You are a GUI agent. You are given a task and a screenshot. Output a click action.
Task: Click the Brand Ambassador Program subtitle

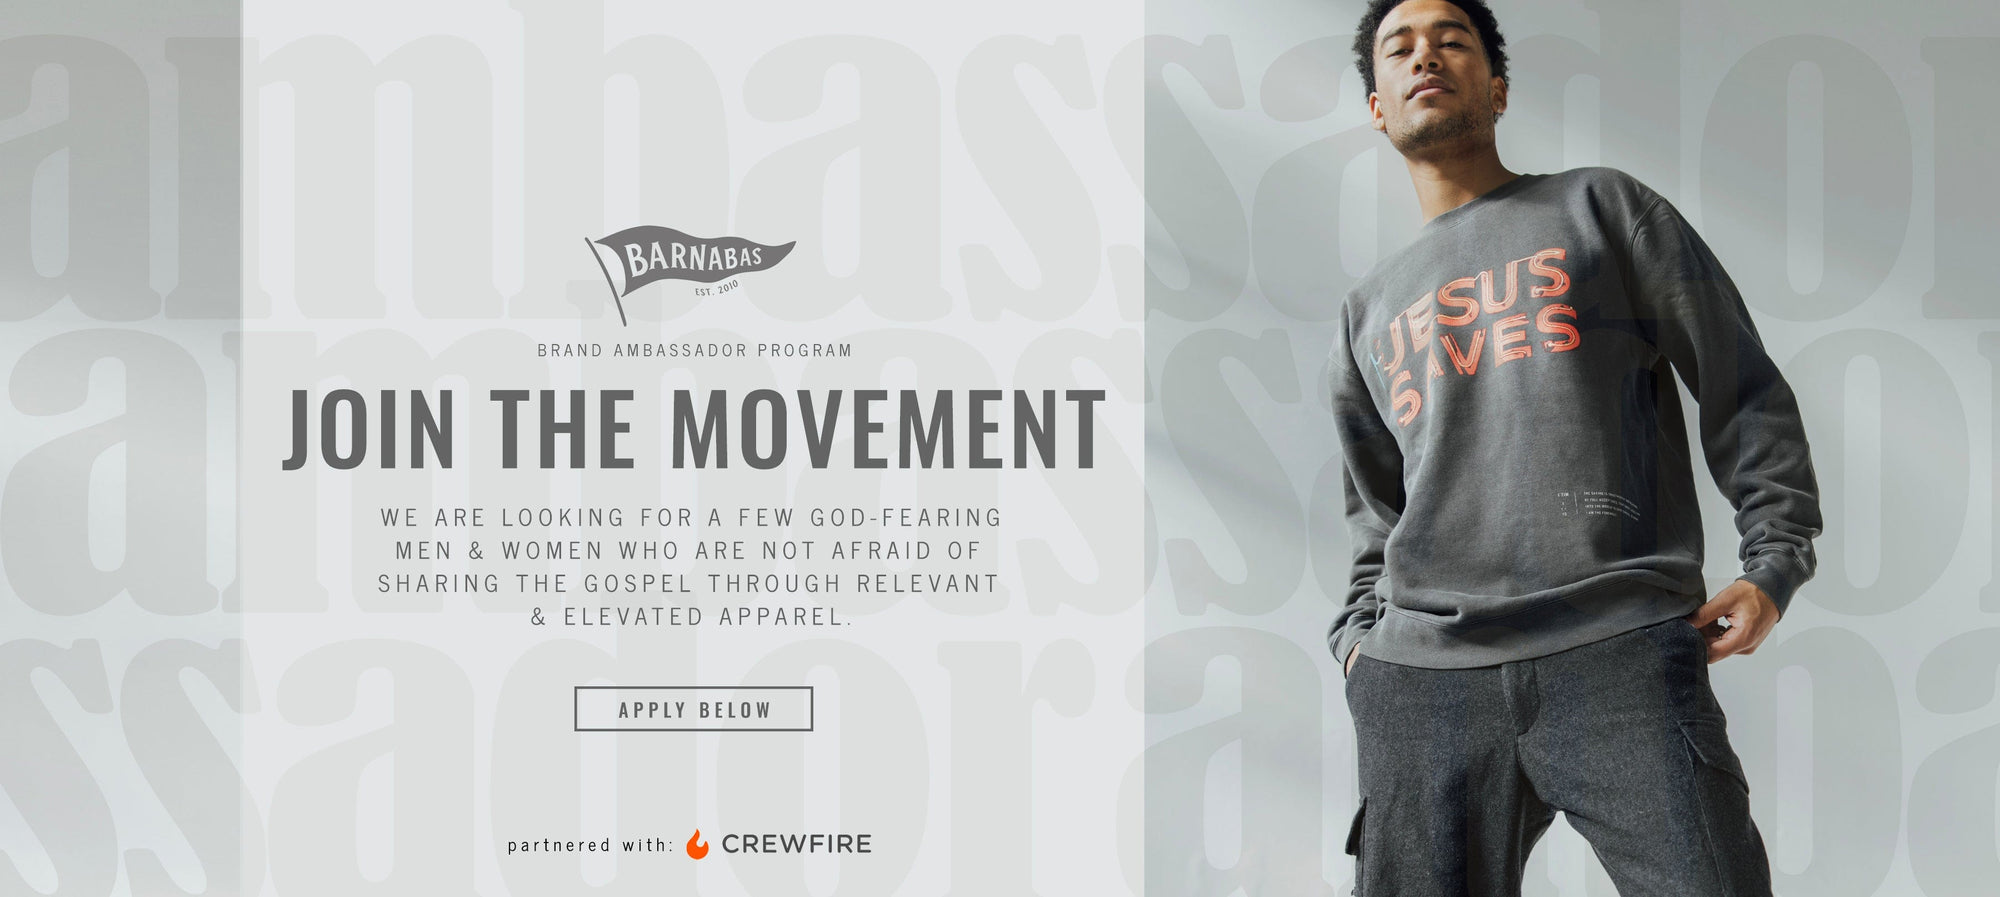[695, 351]
